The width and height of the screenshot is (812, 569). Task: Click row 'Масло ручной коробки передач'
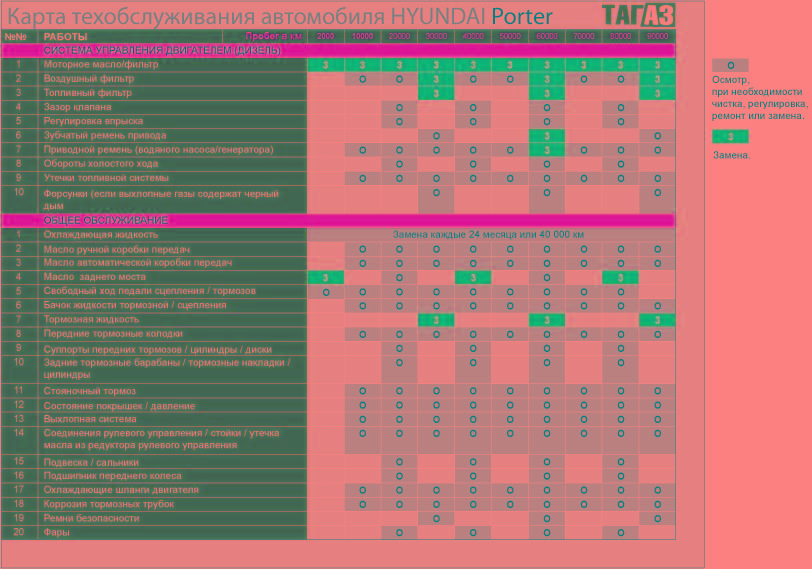(x=339, y=249)
